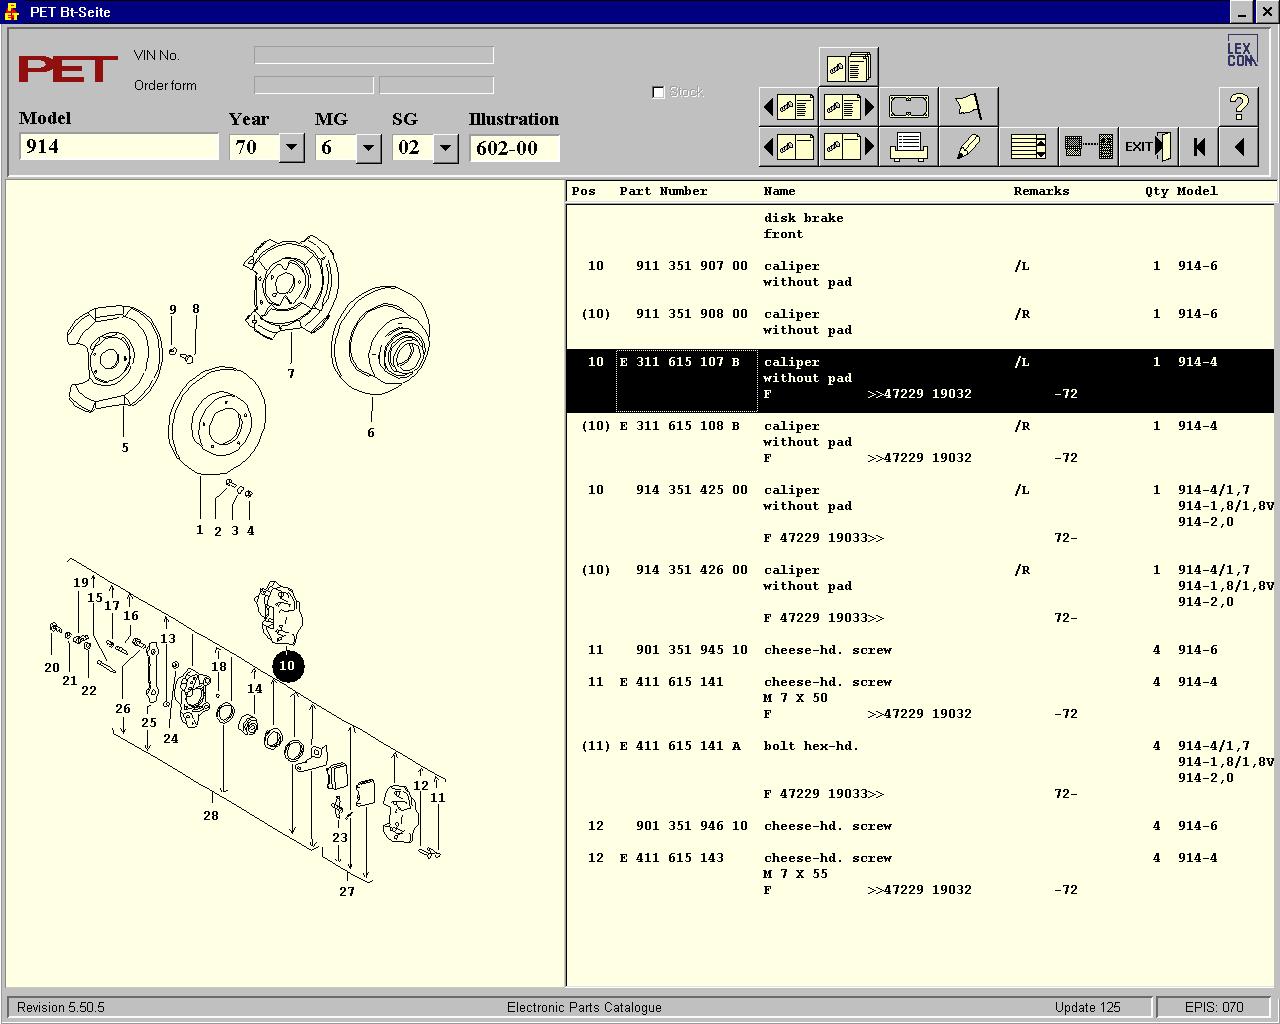The image size is (1280, 1024).
Task: Select part number E 311 615 107 B
Action: [x=680, y=362]
